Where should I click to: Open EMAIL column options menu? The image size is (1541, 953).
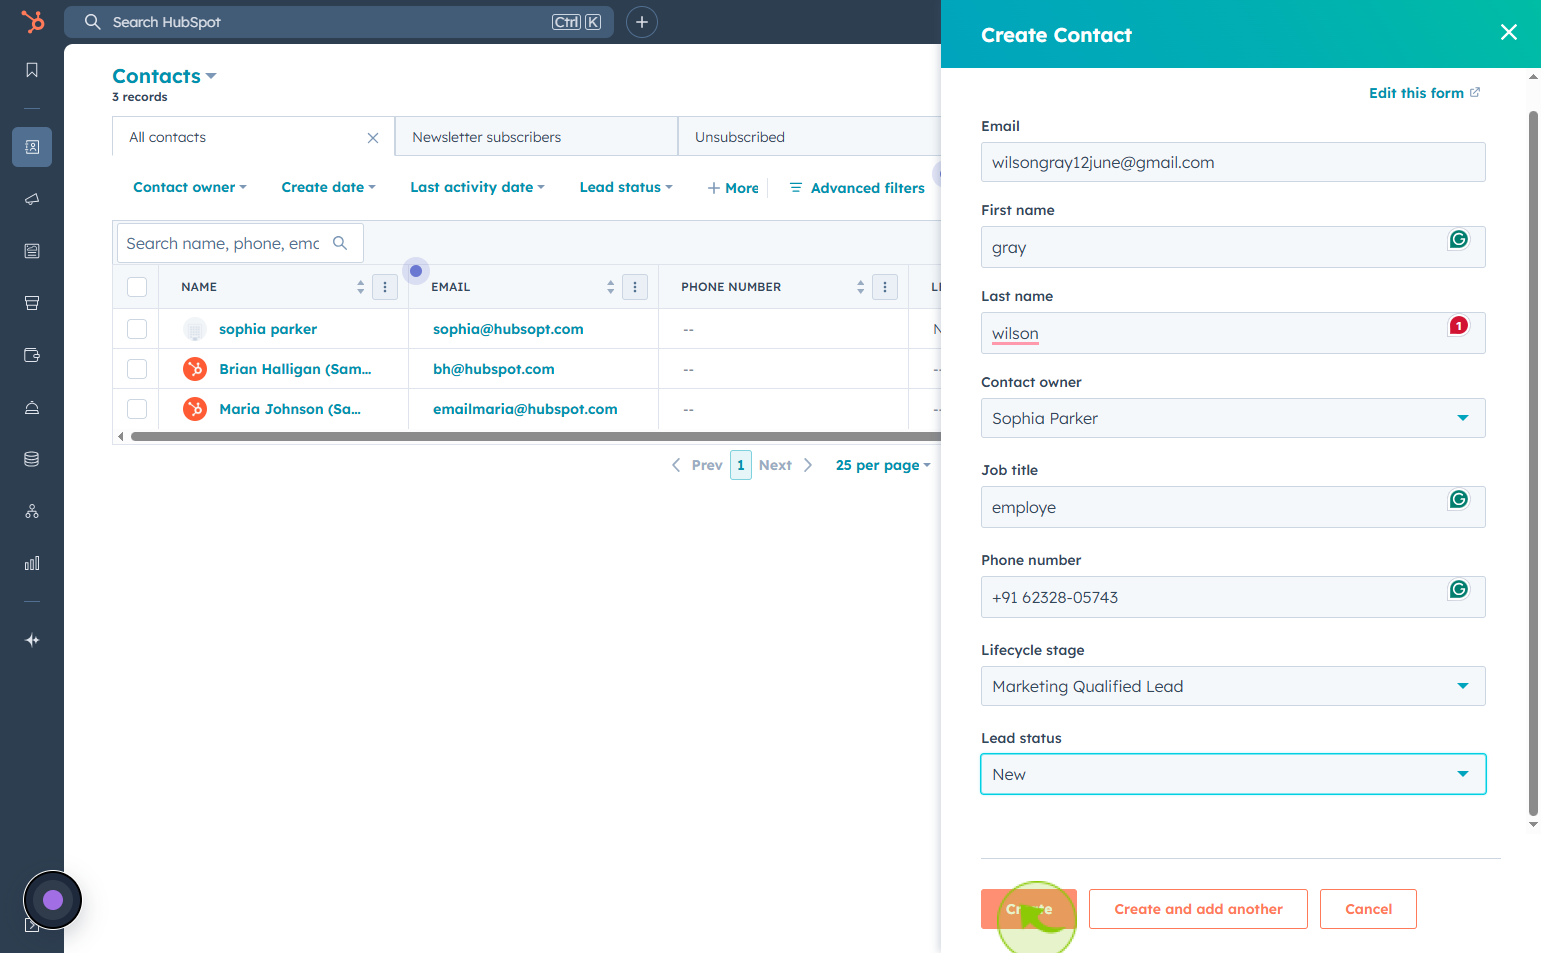[635, 287]
